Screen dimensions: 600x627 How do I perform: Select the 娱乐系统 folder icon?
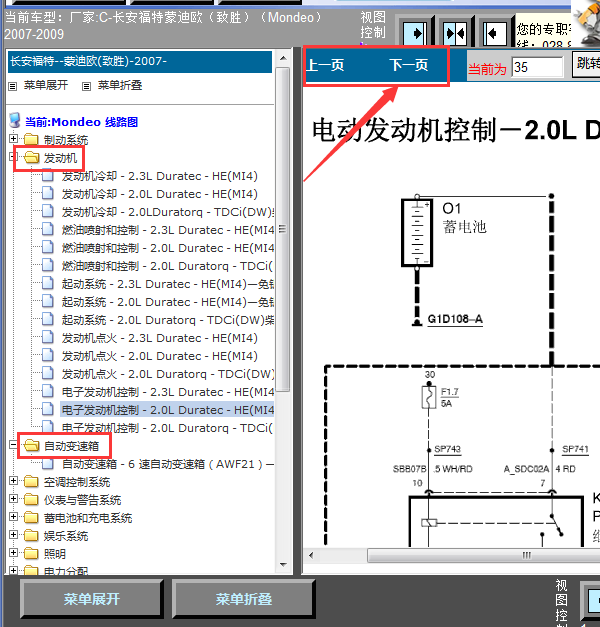31,535
